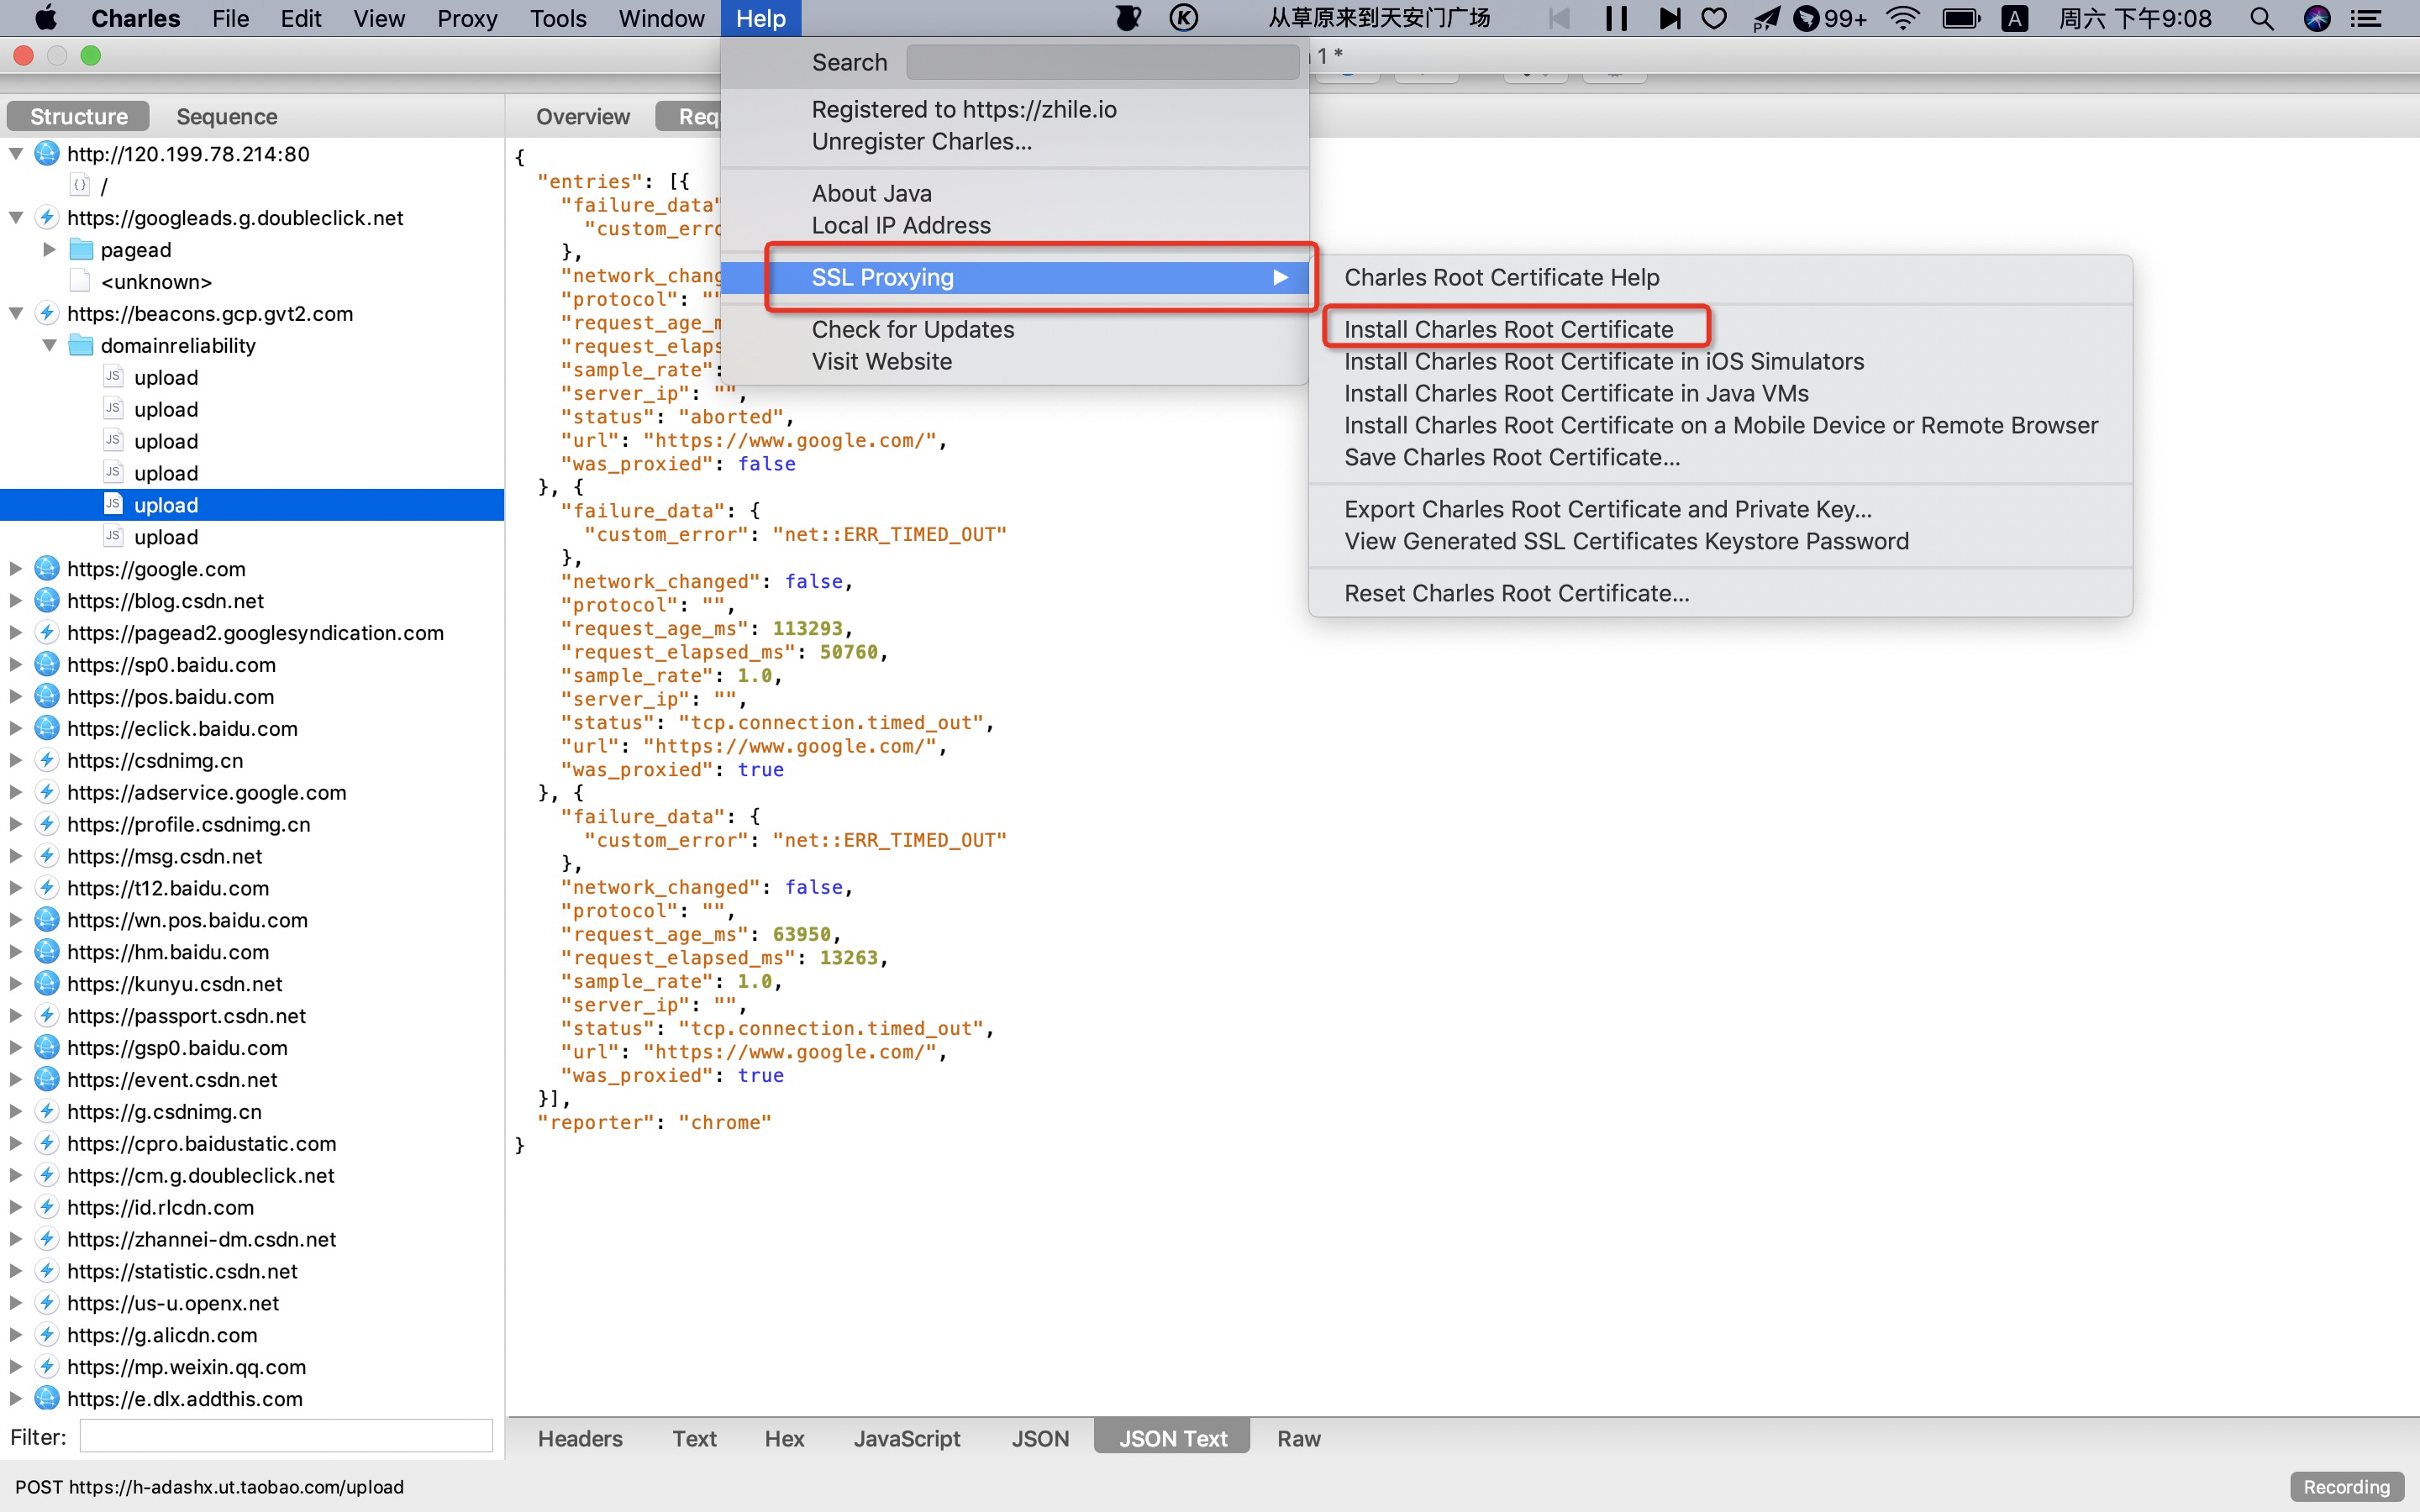Click the globe icon beside https://google.com
This screenshot has height=1512, width=2420.
click(47, 569)
